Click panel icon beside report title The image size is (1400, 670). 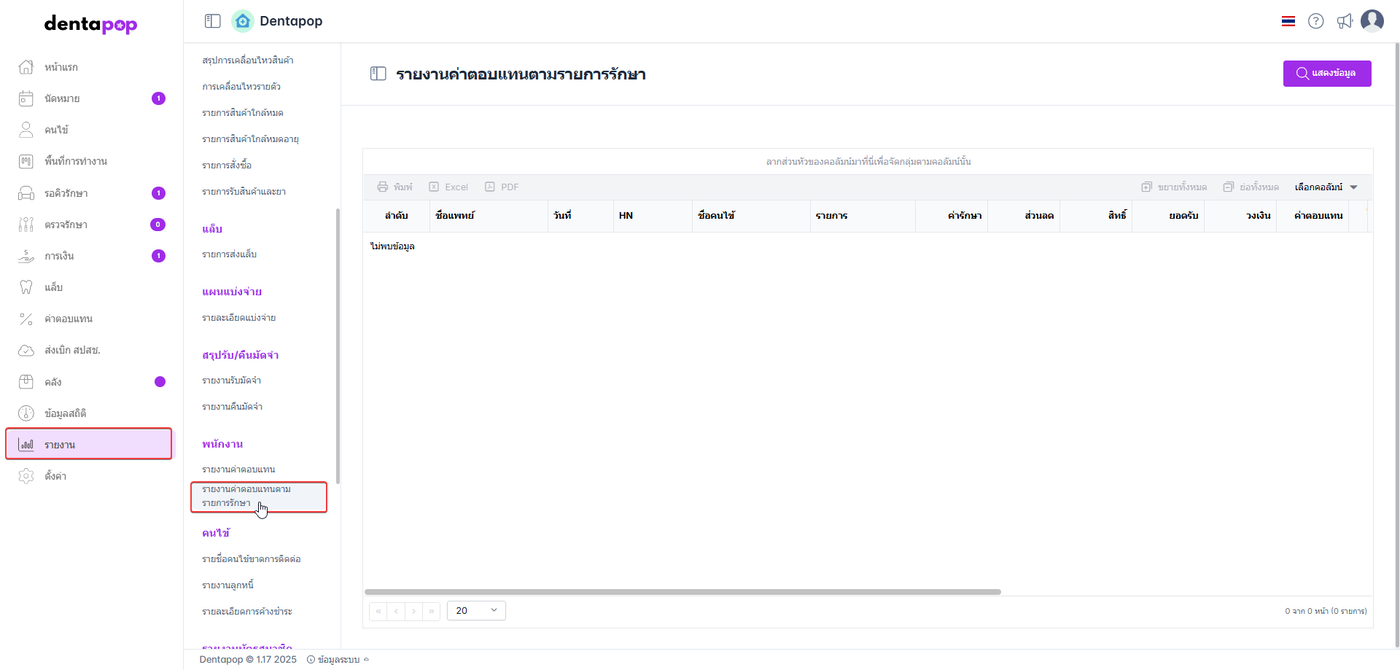click(378, 74)
